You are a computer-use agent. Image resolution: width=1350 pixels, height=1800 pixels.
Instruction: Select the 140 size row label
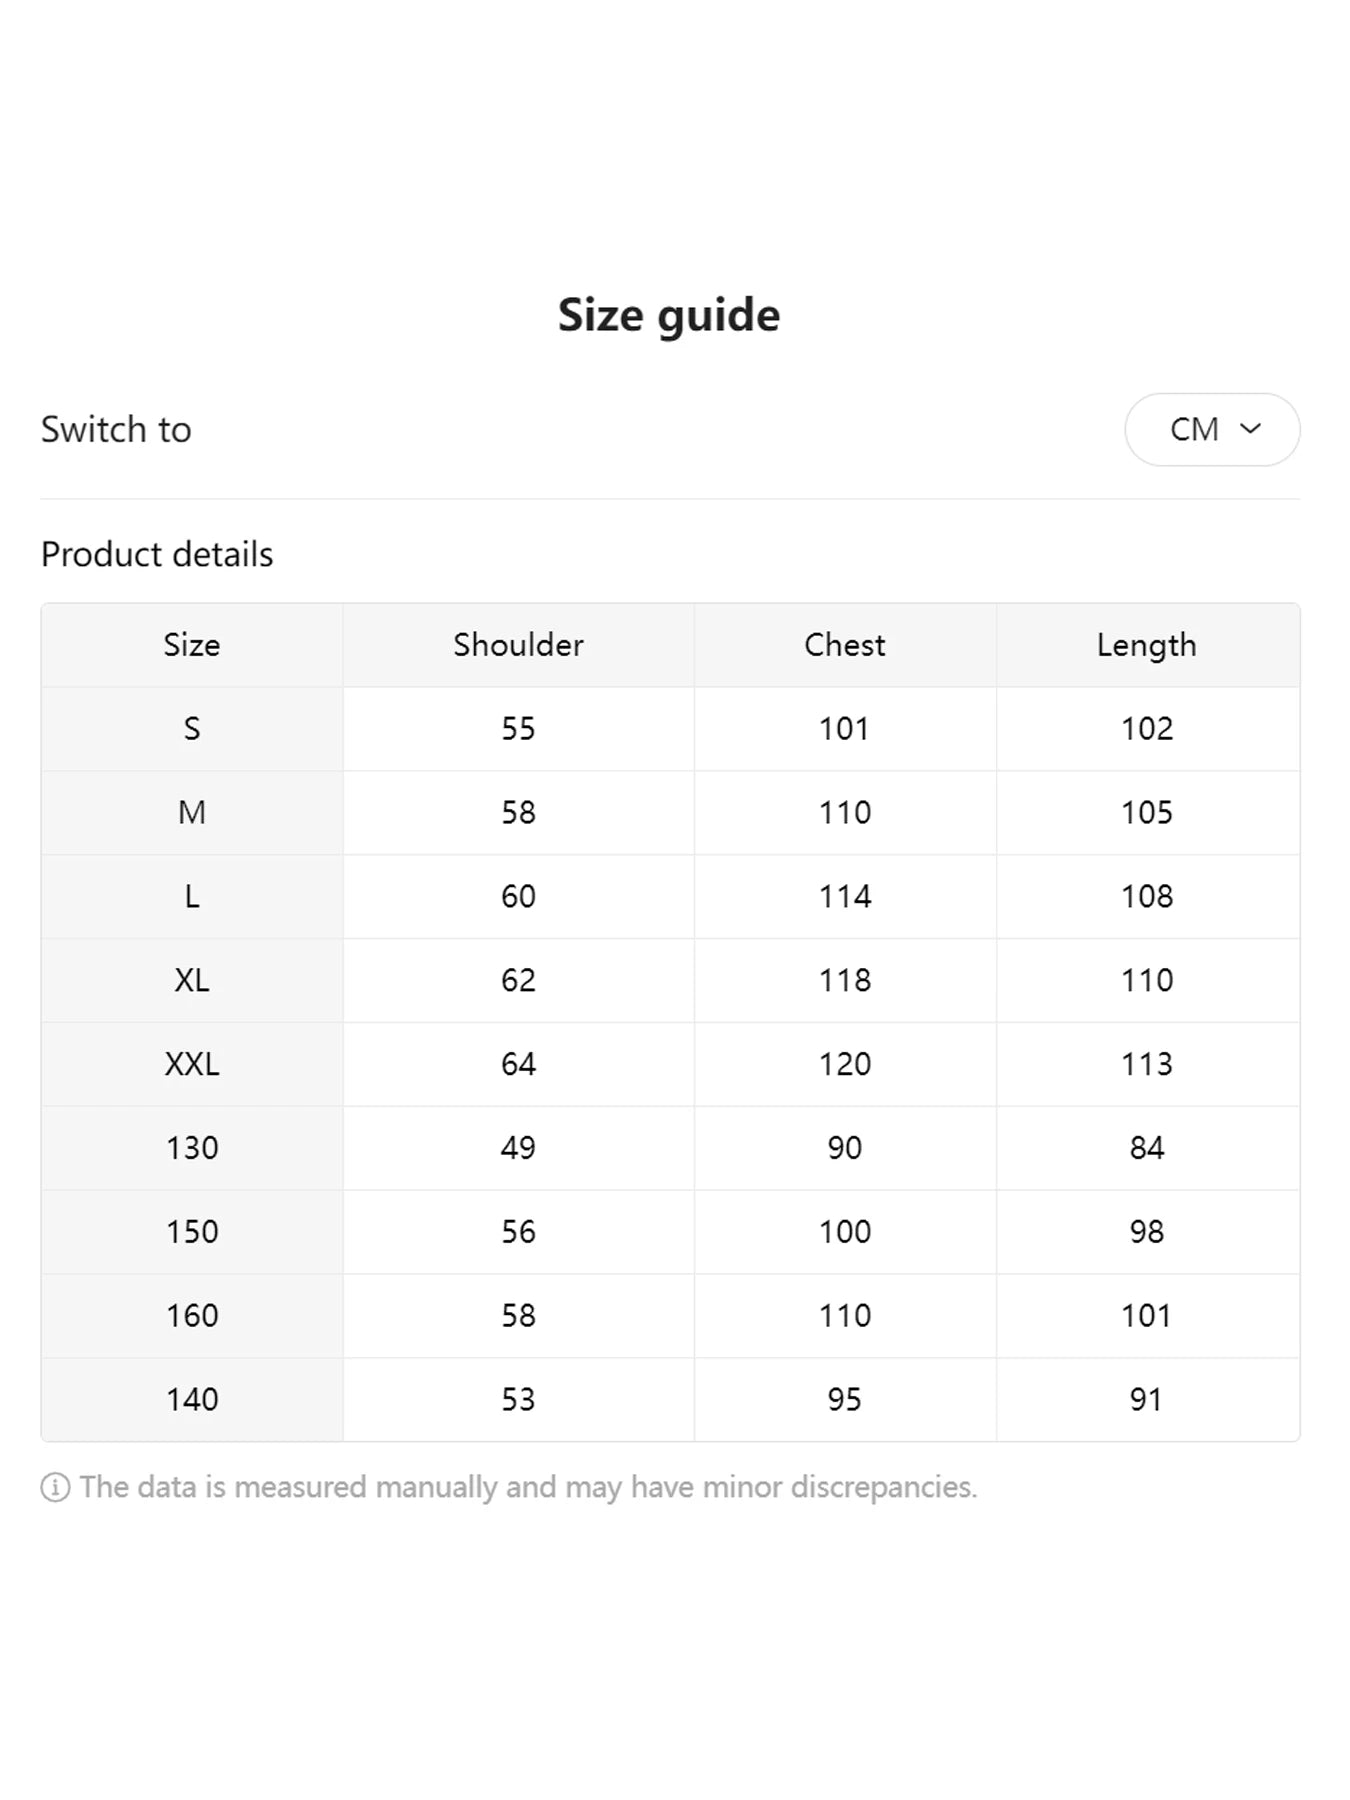click(x=192, y=1399)
